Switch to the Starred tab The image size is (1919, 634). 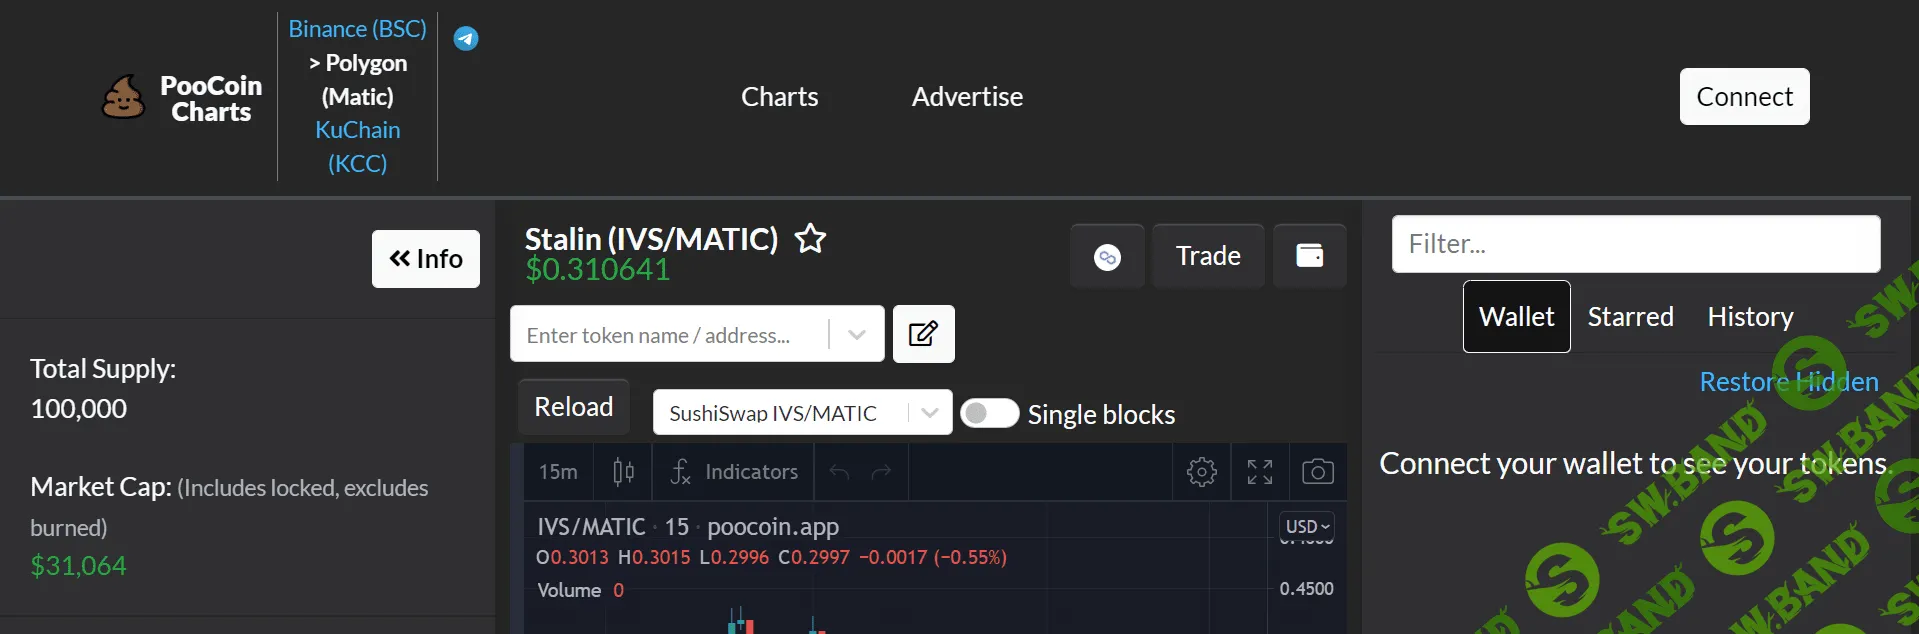click(1630, 317)
